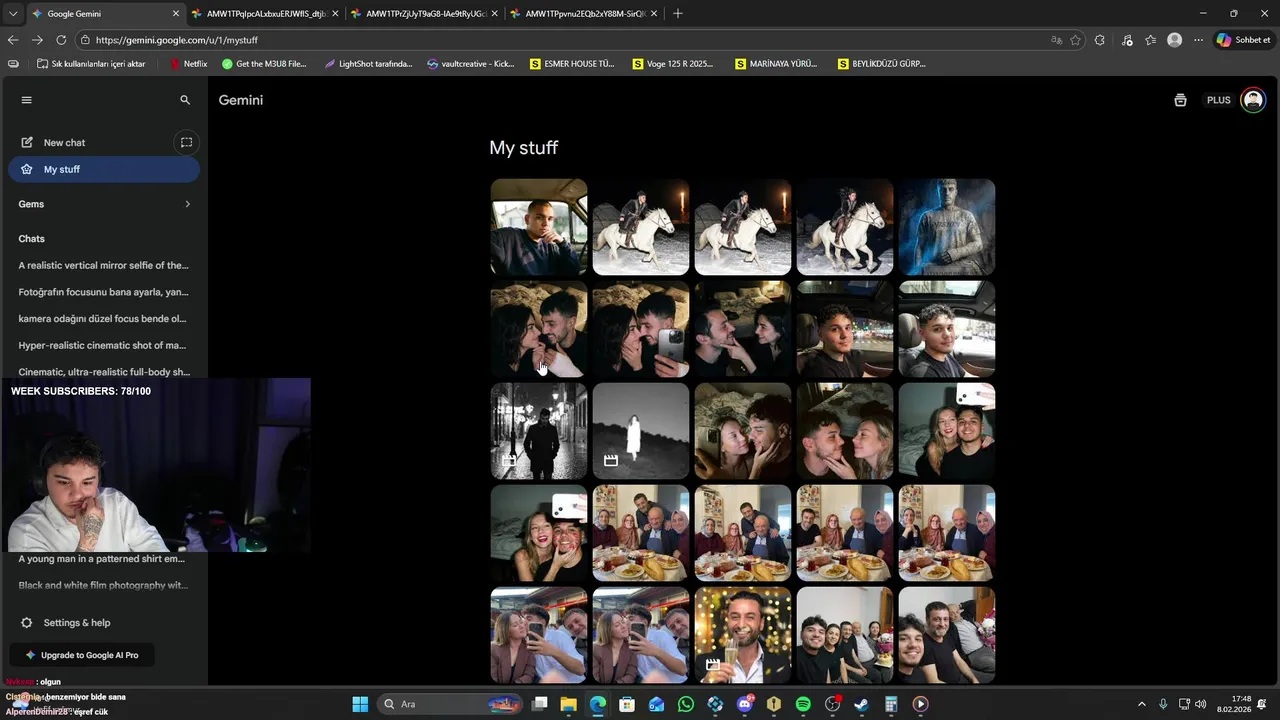Click the taskbar Ara search box
Image resolution: width=1280 pixels, height=720 pixels.
(450, 704)
